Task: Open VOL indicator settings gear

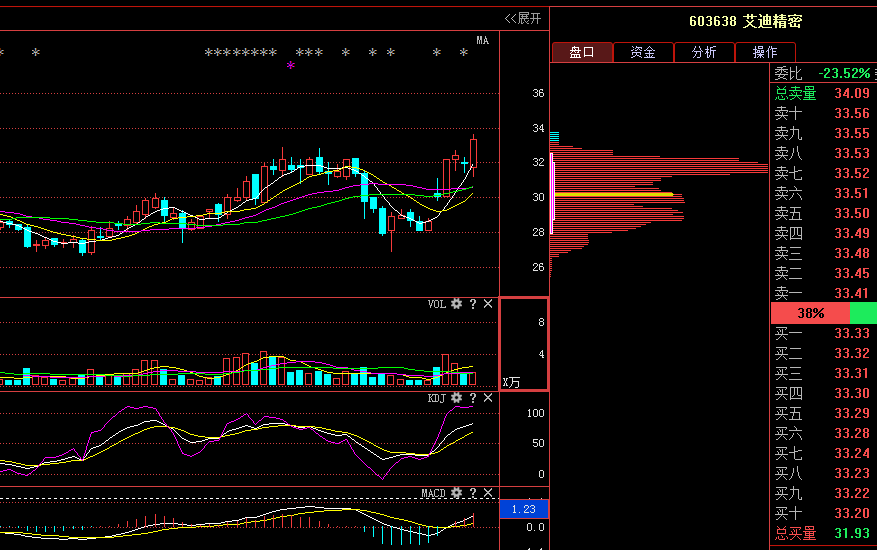Action: click(x=457, y=304)
